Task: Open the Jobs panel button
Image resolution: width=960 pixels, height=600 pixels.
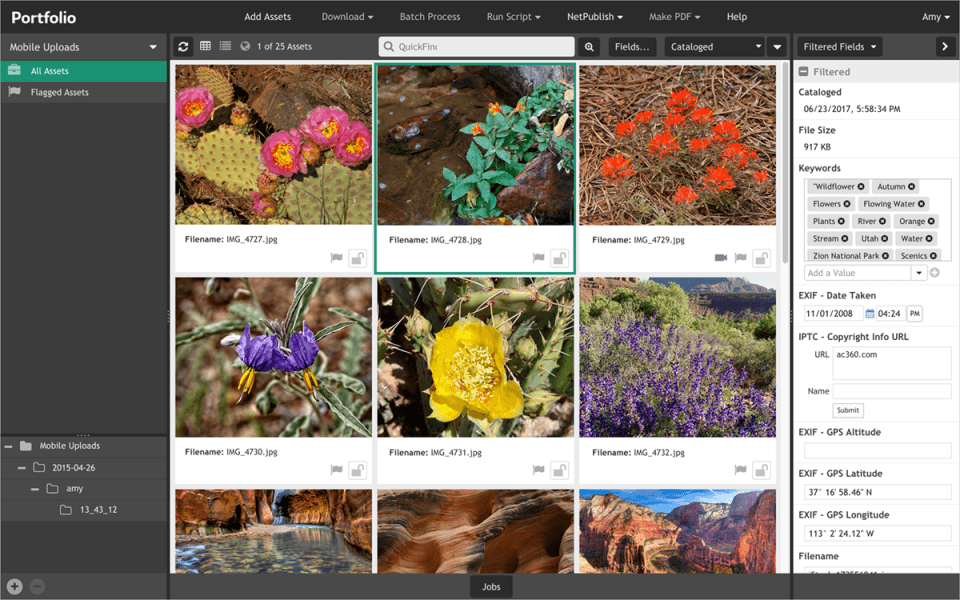Action: pos(491,587)
